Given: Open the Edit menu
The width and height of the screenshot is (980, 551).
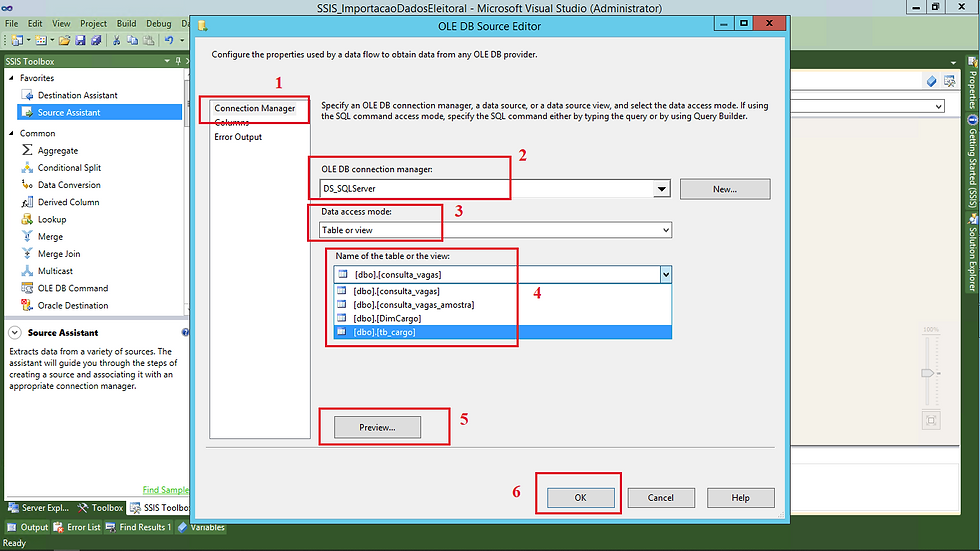Looking at the screenshot, I should (35, 24).
